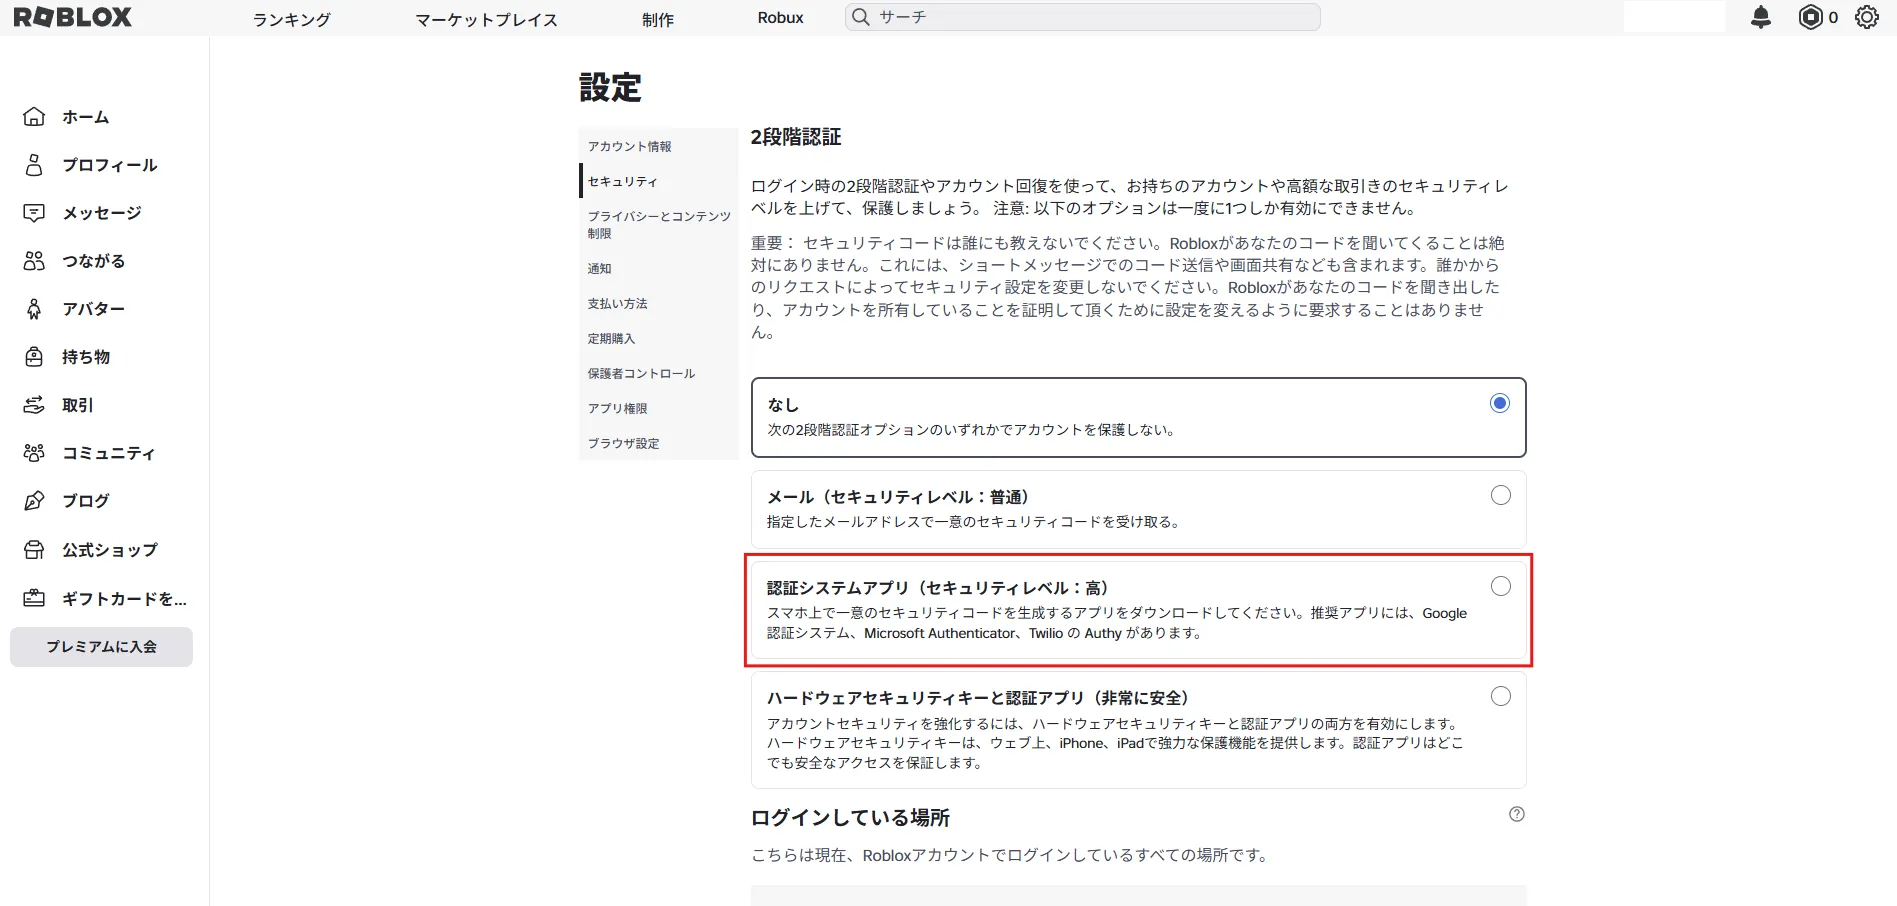Click the ブログ pen icon

coord(34,501)
